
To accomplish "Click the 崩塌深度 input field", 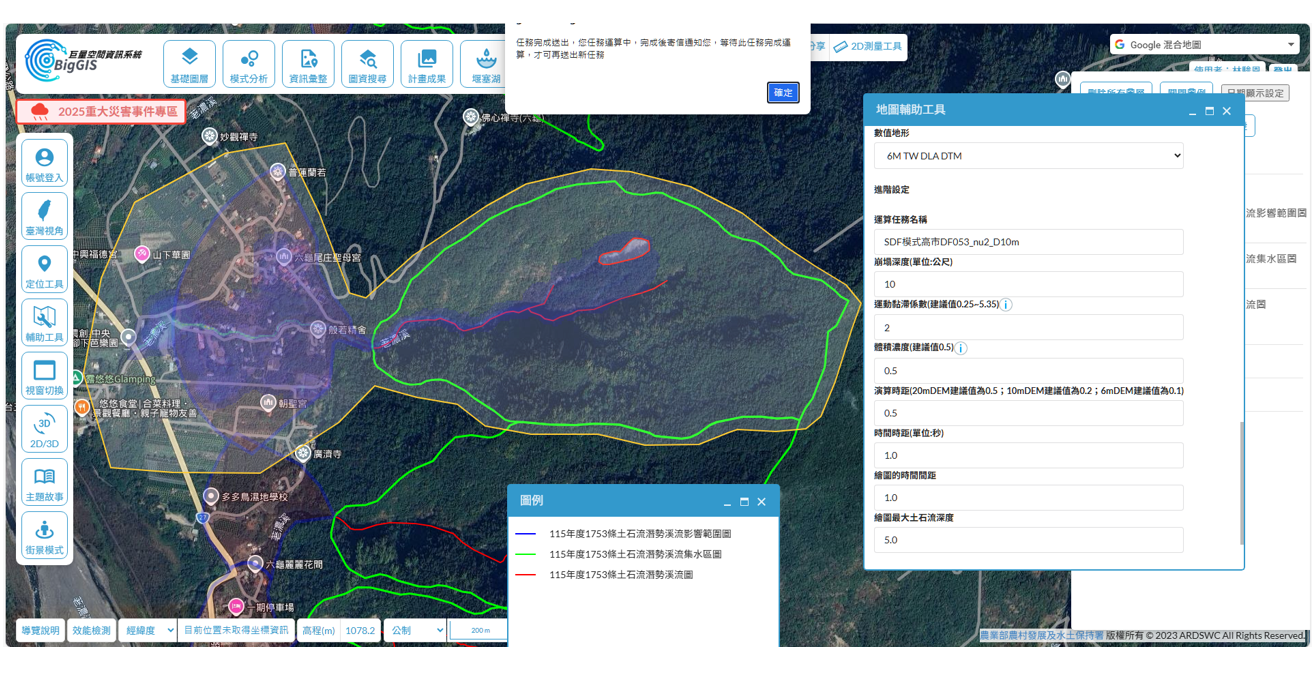I will point(1029,284).
